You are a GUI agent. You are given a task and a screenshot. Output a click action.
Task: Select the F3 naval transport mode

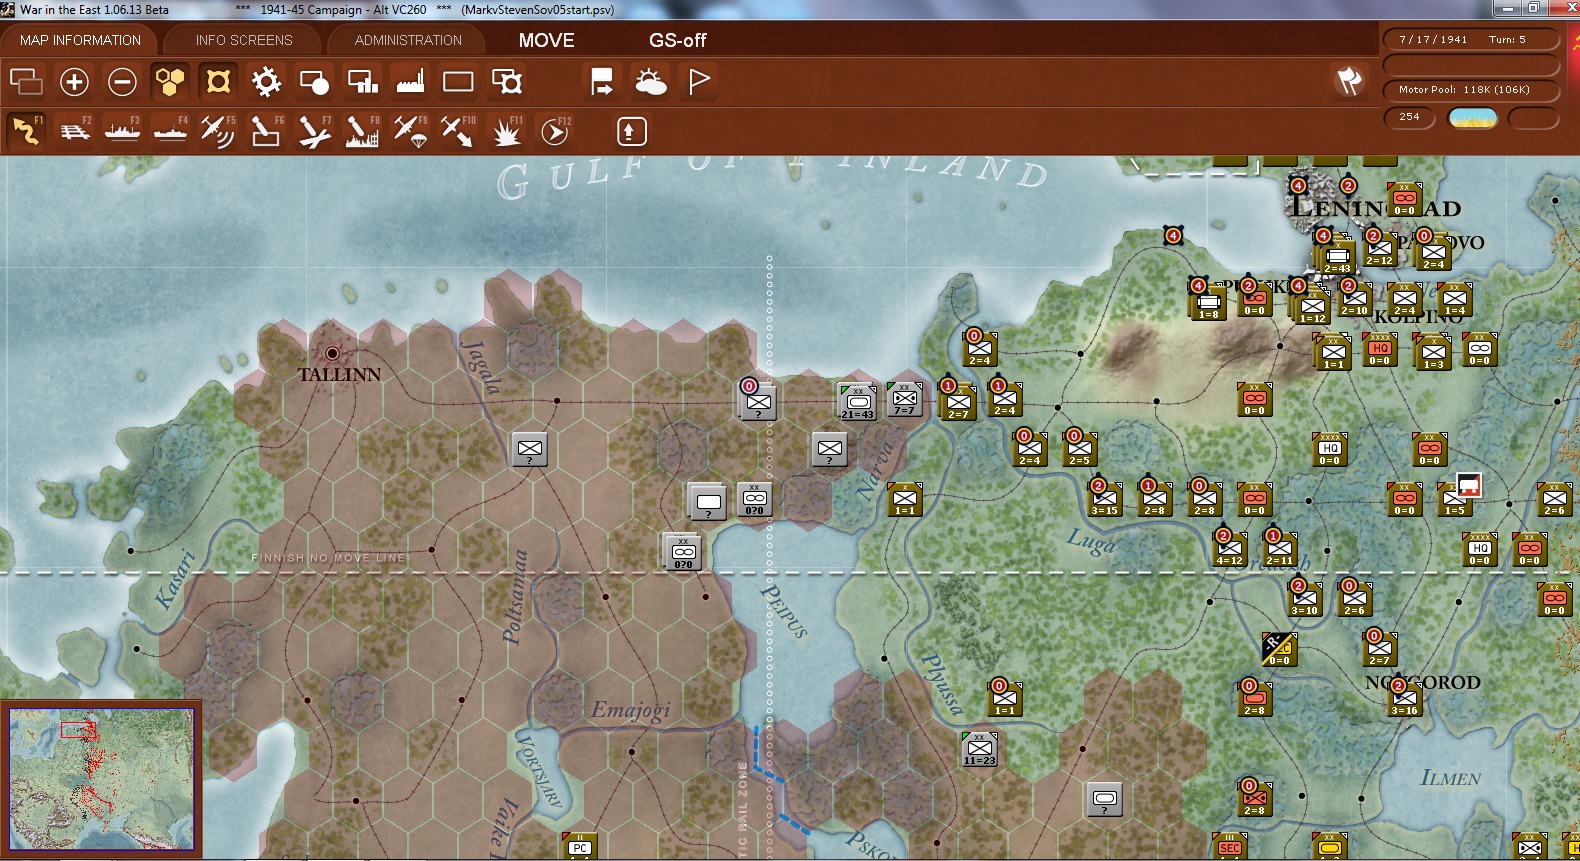tap(122, 131)
